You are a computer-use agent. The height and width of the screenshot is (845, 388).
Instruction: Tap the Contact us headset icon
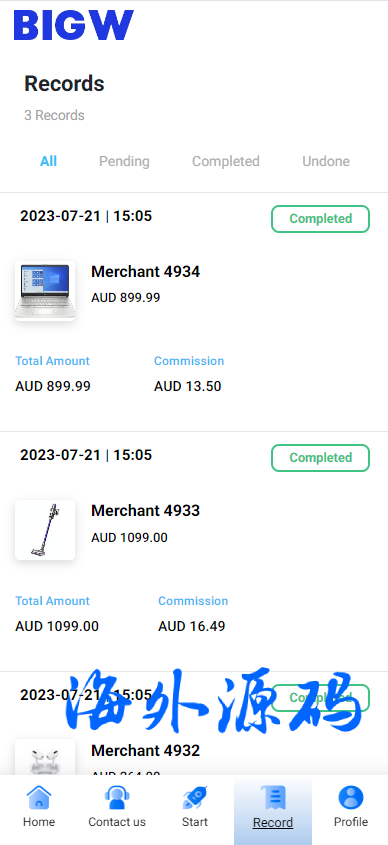pos(117,798)
